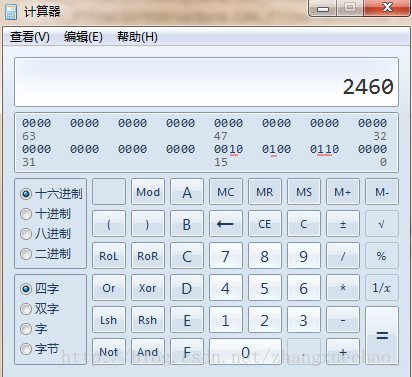Add to memory using M+
This screenshot has width=412, height=377.
[x=343, y=192]
